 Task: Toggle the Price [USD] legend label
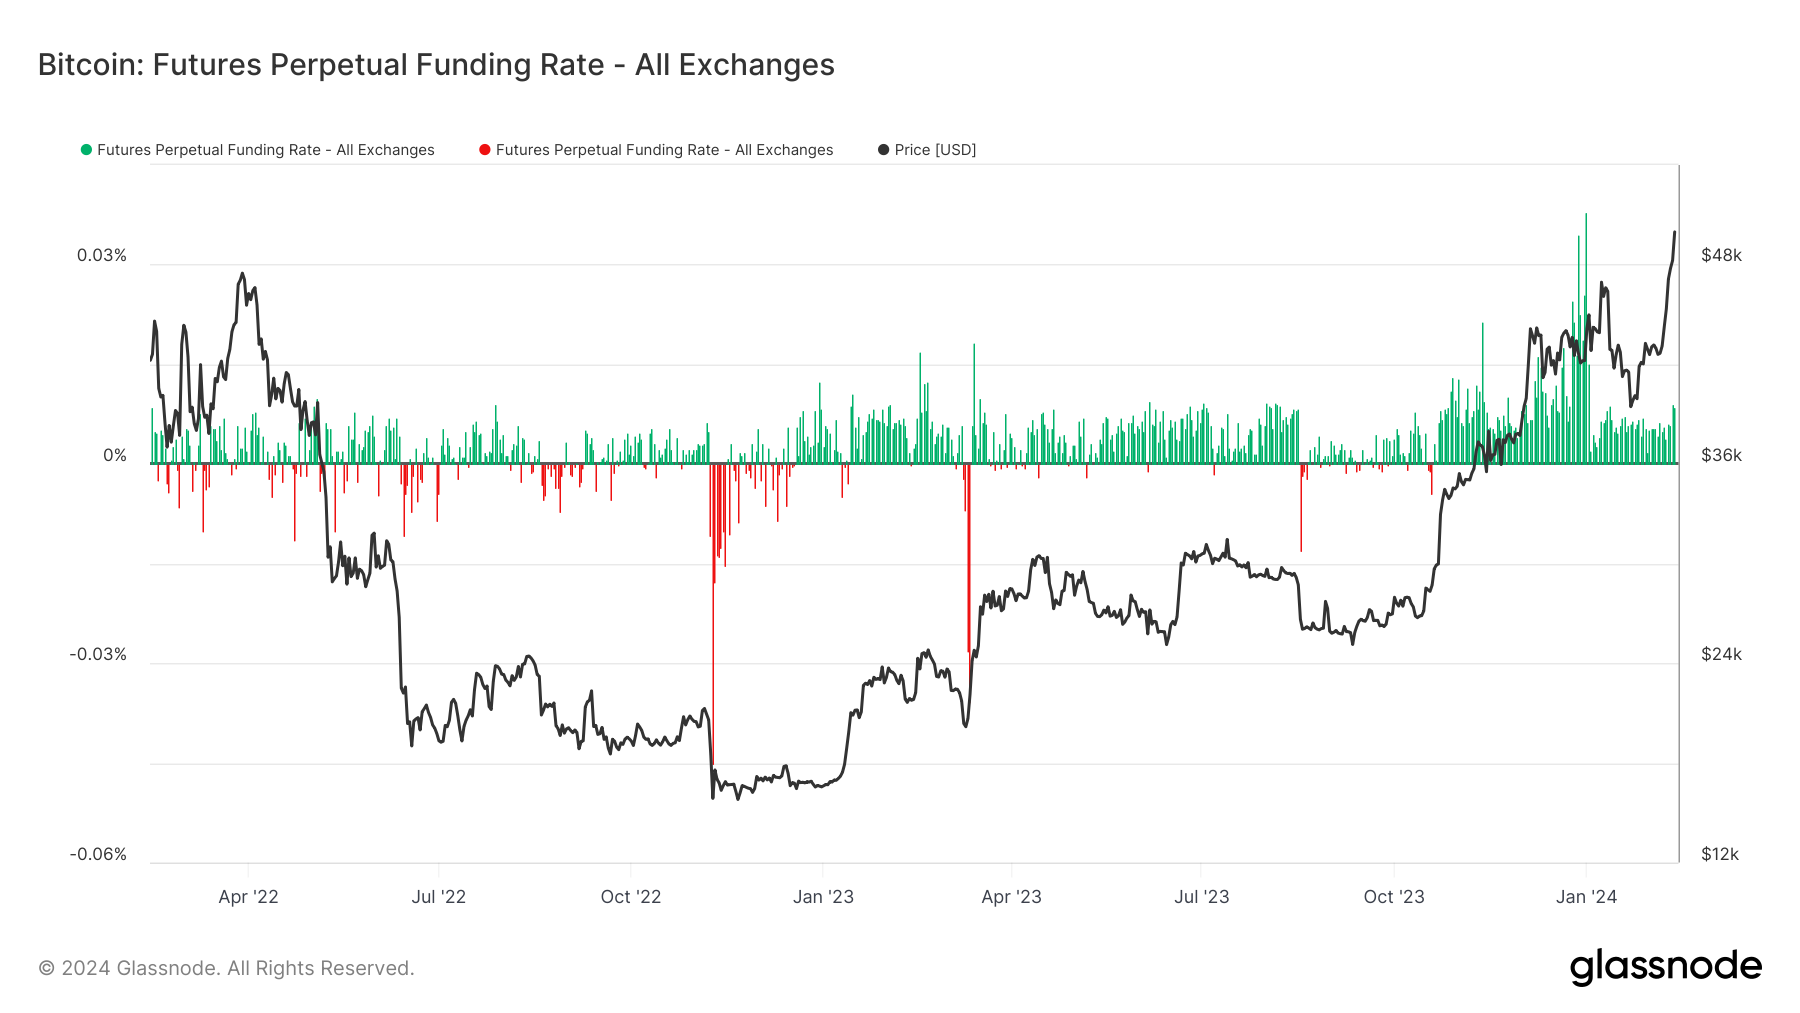pos(935,150)
